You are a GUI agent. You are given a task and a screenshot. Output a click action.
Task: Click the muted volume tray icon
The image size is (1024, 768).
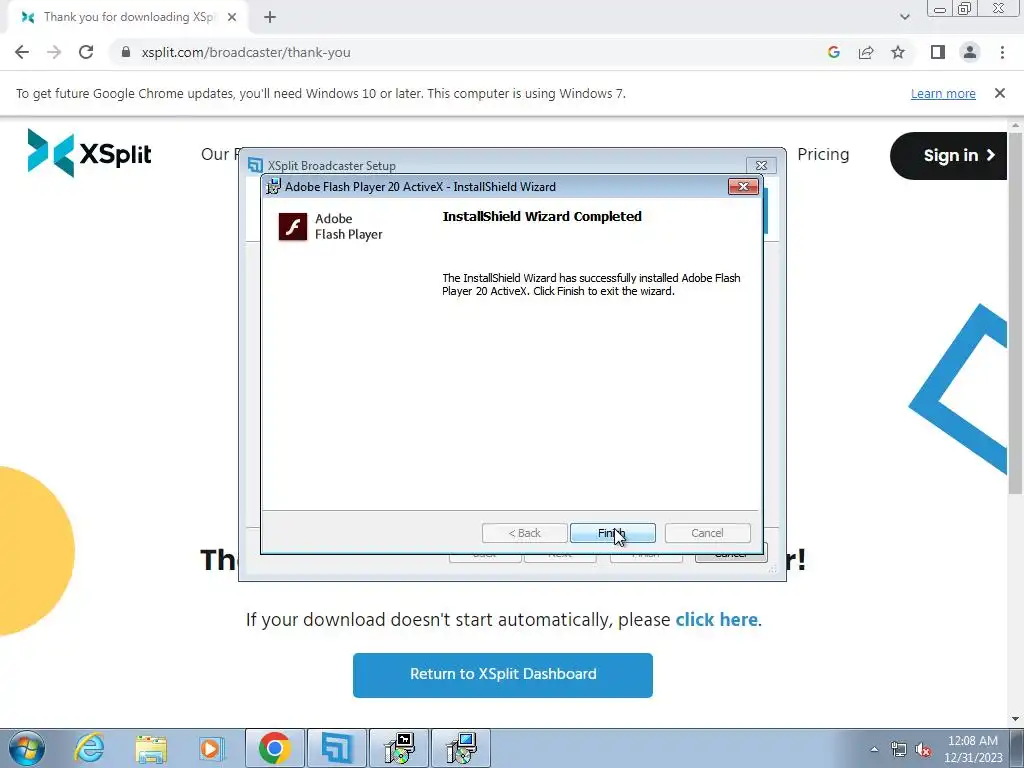[923, 749]
